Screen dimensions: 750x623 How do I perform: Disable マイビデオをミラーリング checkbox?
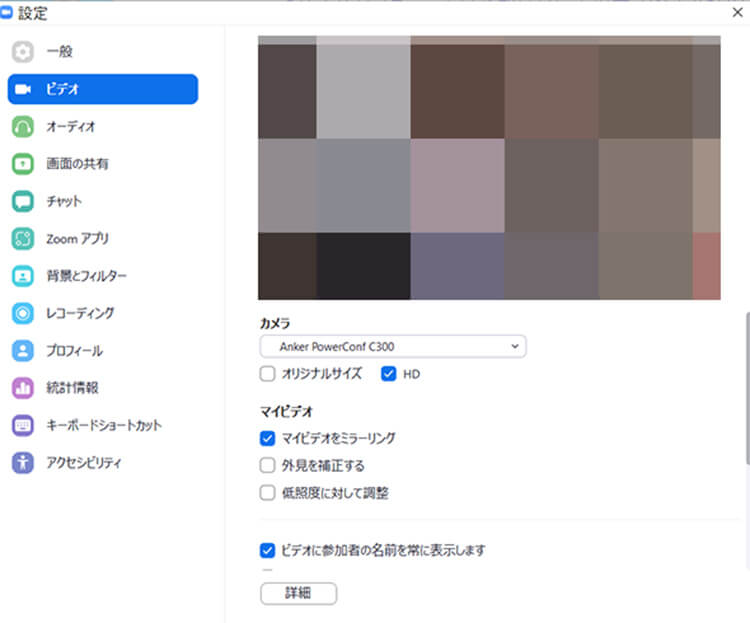tap(267, 438)
